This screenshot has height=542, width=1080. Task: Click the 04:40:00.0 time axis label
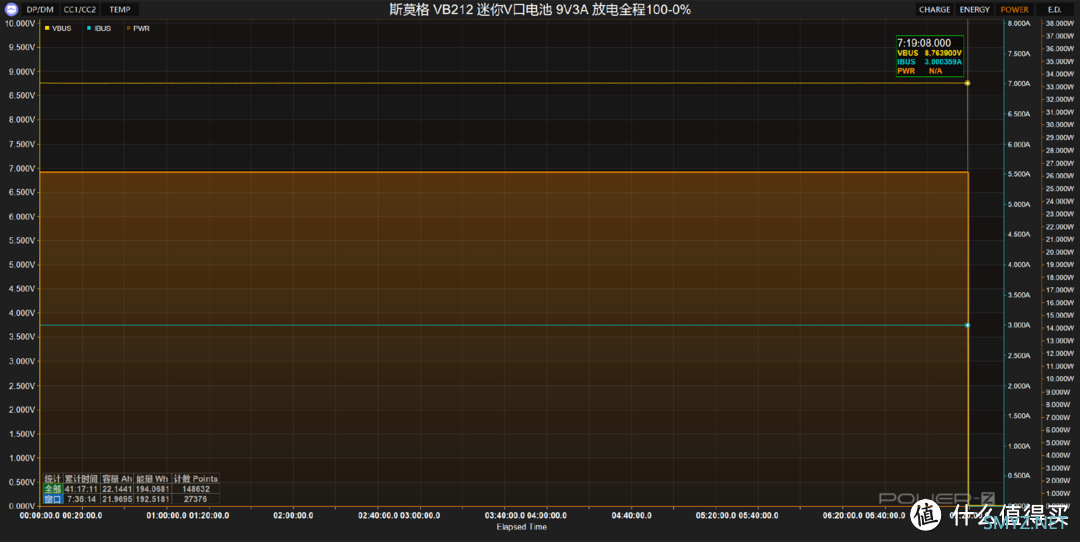tap(632, 515)
